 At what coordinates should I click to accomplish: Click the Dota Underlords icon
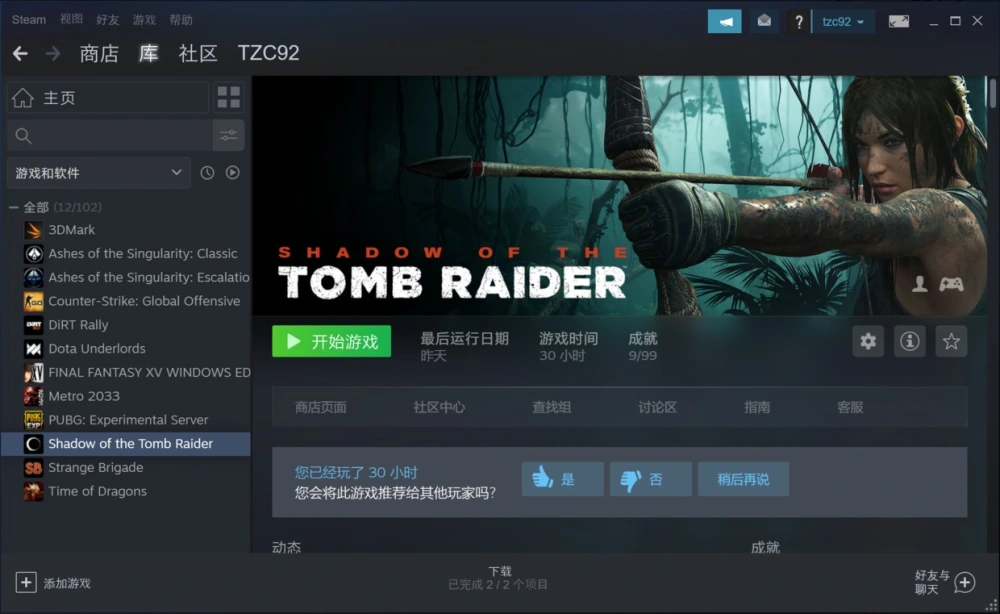click(x=33, y=349)
